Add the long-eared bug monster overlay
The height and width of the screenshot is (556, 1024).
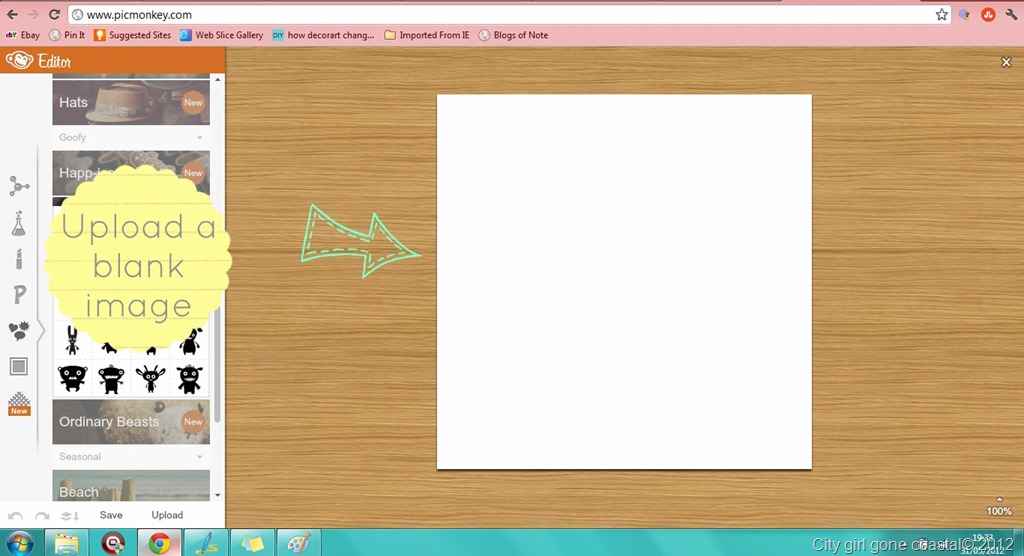(x=150, y=379)
